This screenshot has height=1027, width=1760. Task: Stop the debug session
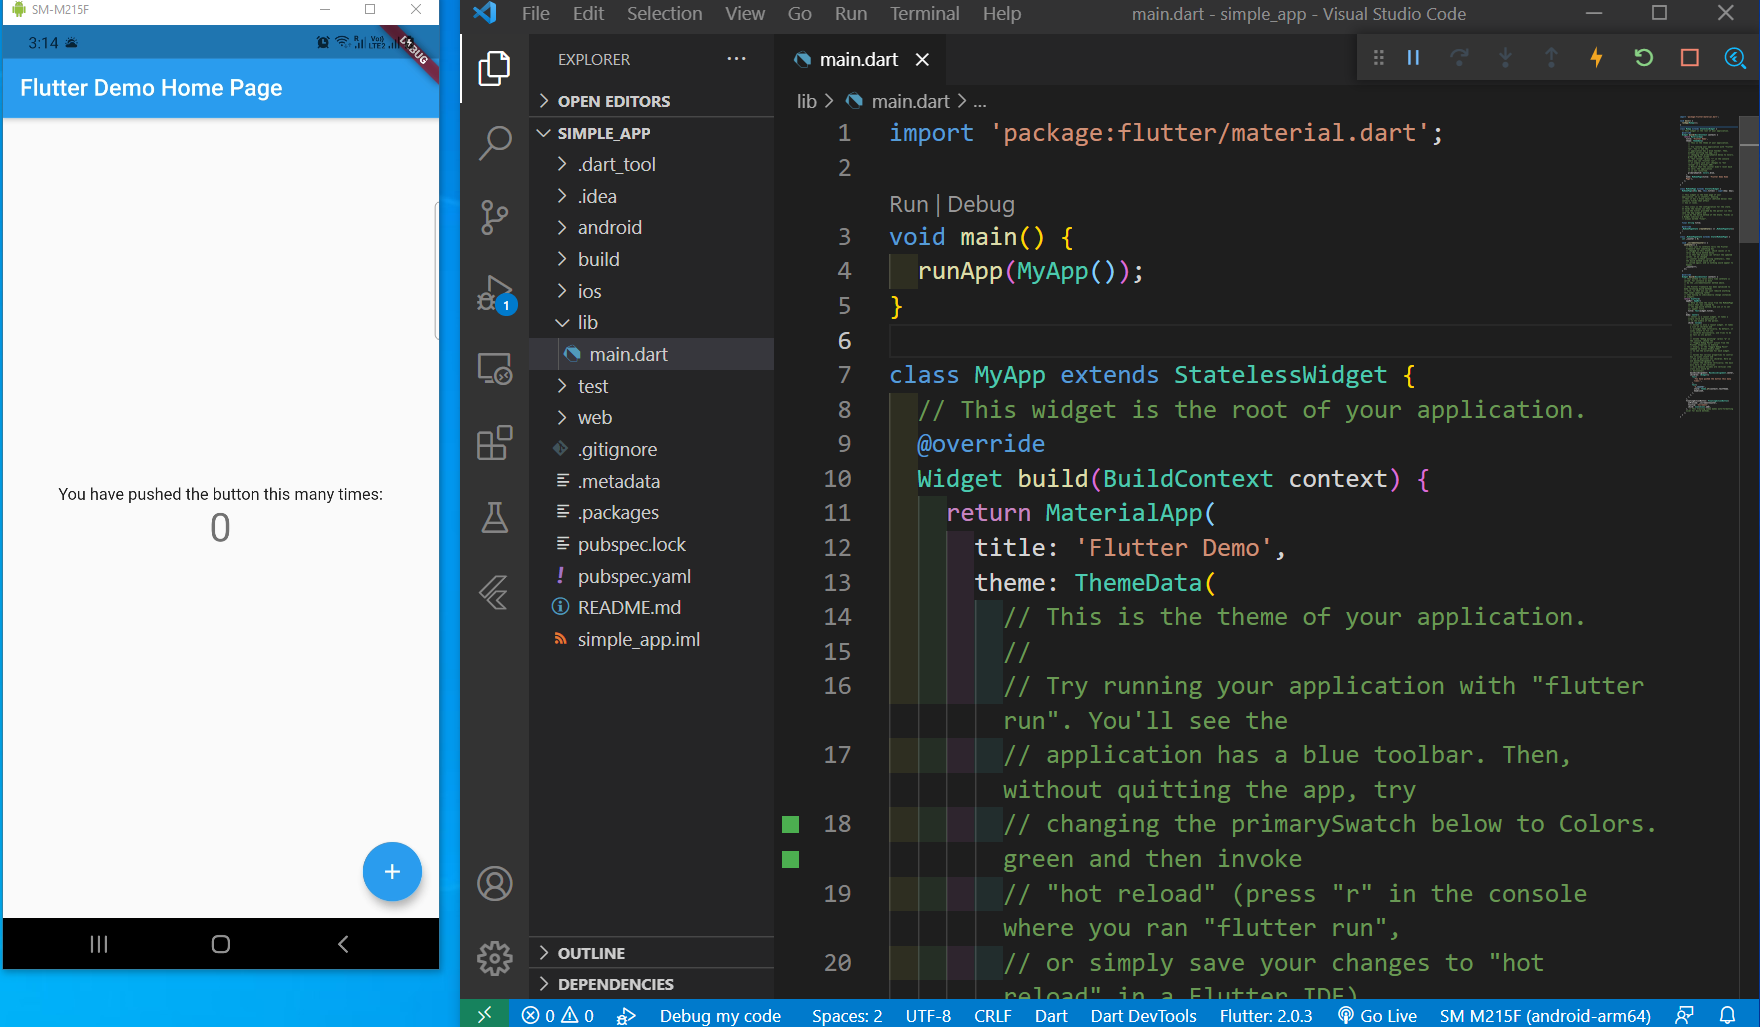pos(1690,58)
